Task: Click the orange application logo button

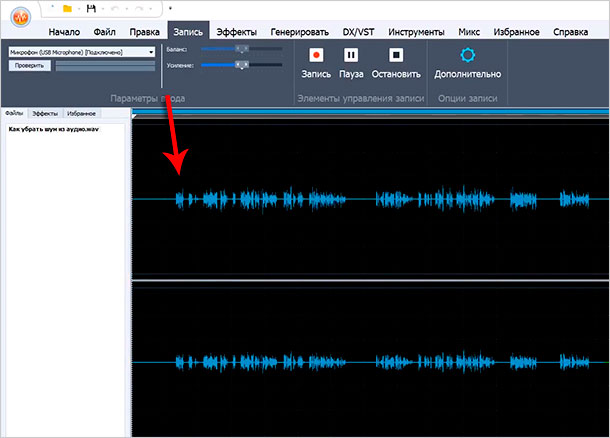Action: point(20,17)
